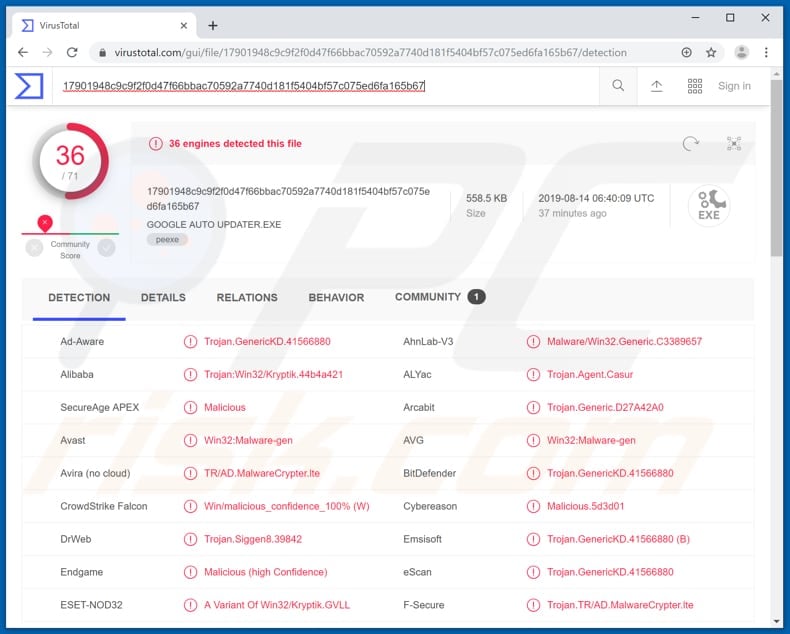
Task: Close the VirusTotal browser tab
Action: (x=184, y=26)
